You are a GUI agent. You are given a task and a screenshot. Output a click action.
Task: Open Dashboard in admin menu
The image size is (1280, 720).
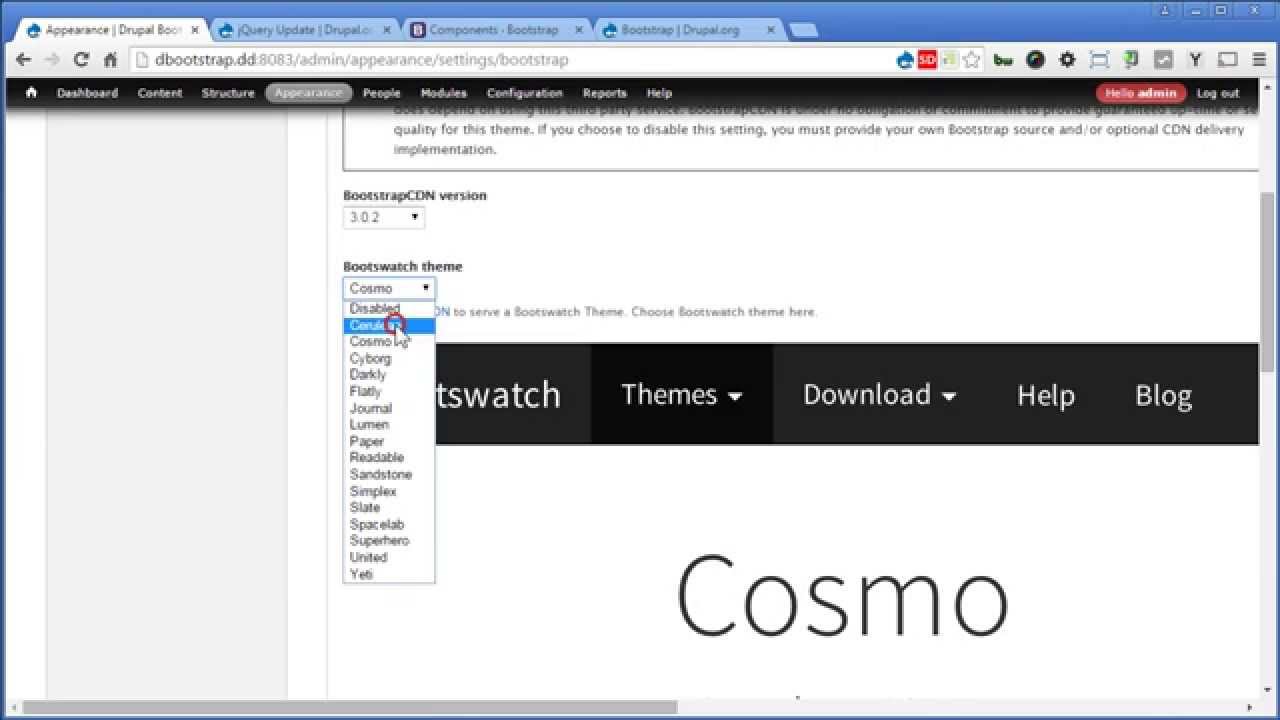pyautogui.click(x=87, y=93)
